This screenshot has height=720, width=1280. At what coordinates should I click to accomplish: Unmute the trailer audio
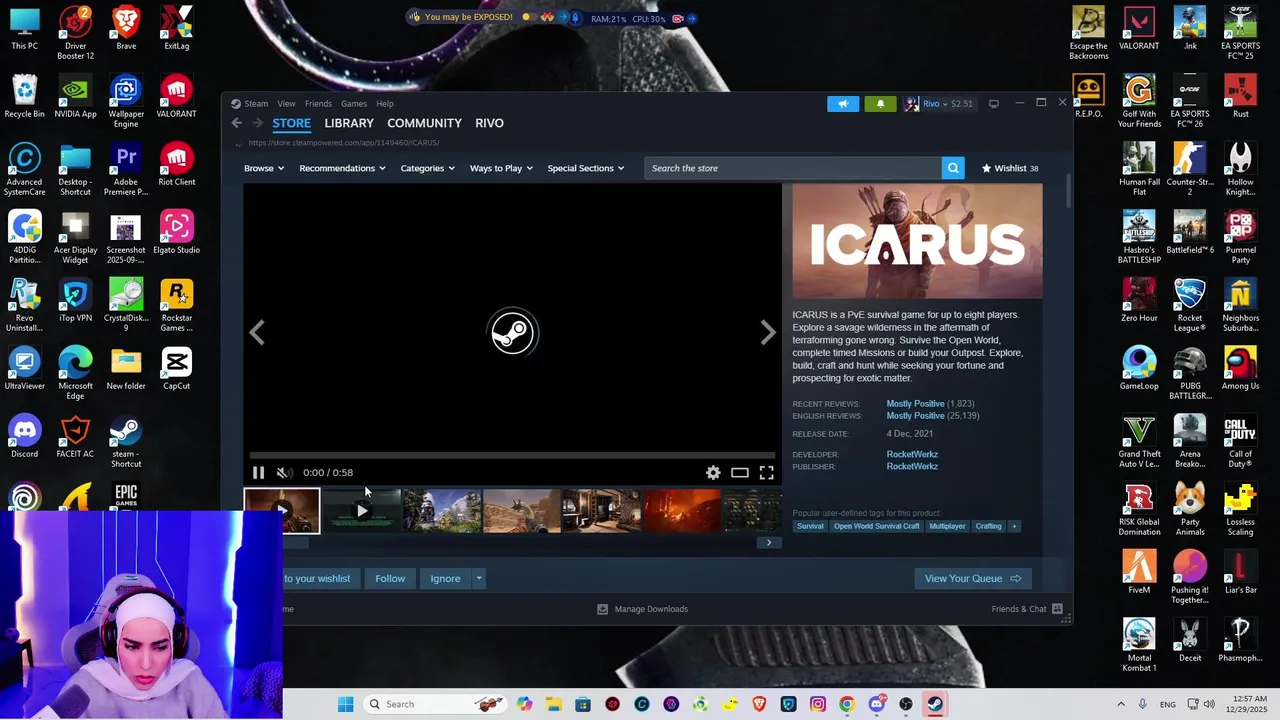pos(284,473)
